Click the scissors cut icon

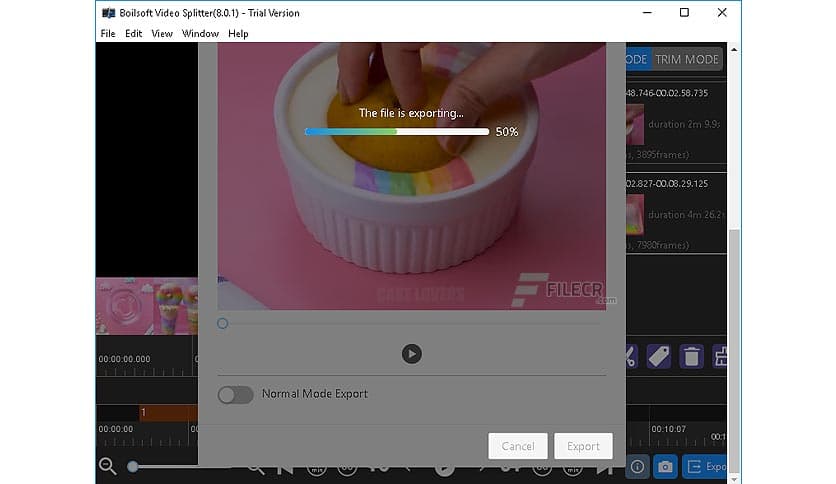pos(631,357)
